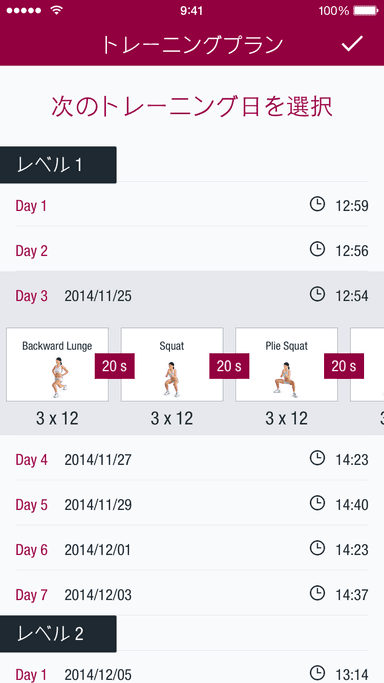The image size is (384, 683).
Task: Click the clock icon beside 13:14
Action: click(x=317, y=672)
